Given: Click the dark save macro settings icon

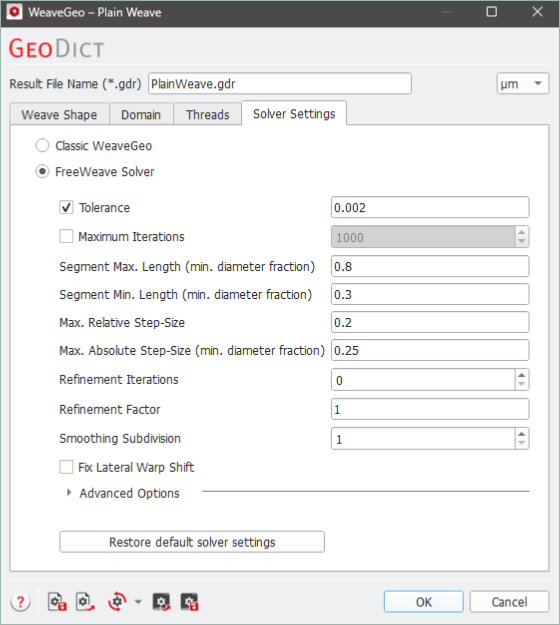Looking at the screenshot, I should [x=189, y=601].
